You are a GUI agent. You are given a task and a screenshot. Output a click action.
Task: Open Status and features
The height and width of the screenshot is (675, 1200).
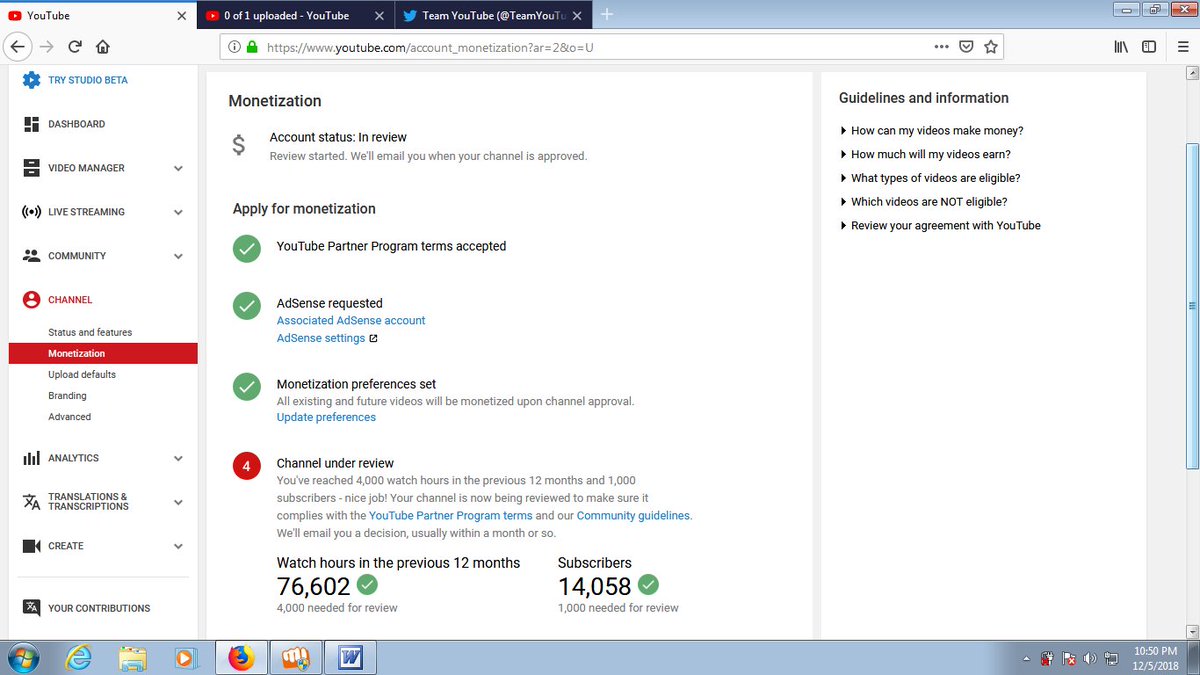90,332
